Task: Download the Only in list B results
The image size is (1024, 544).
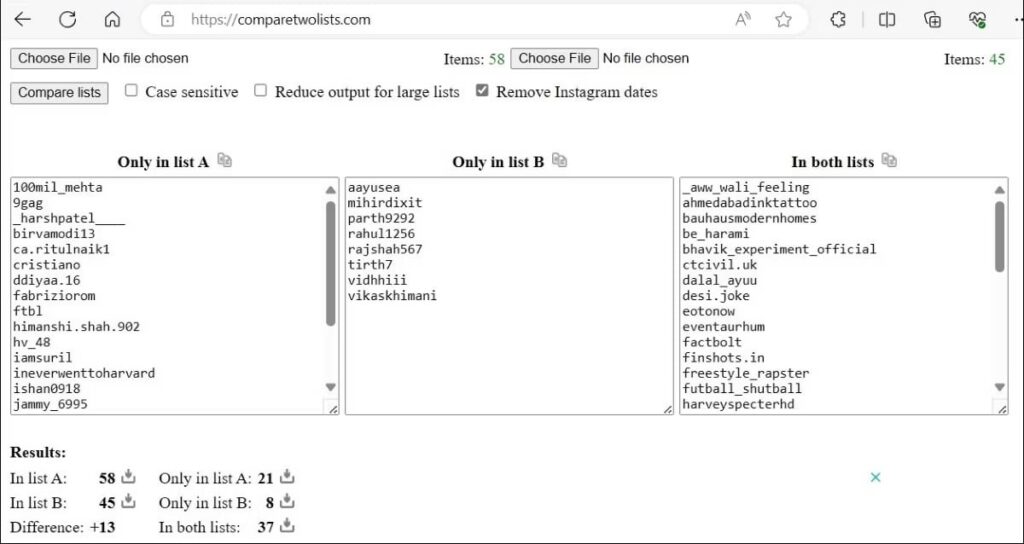Action: [287, 501]
